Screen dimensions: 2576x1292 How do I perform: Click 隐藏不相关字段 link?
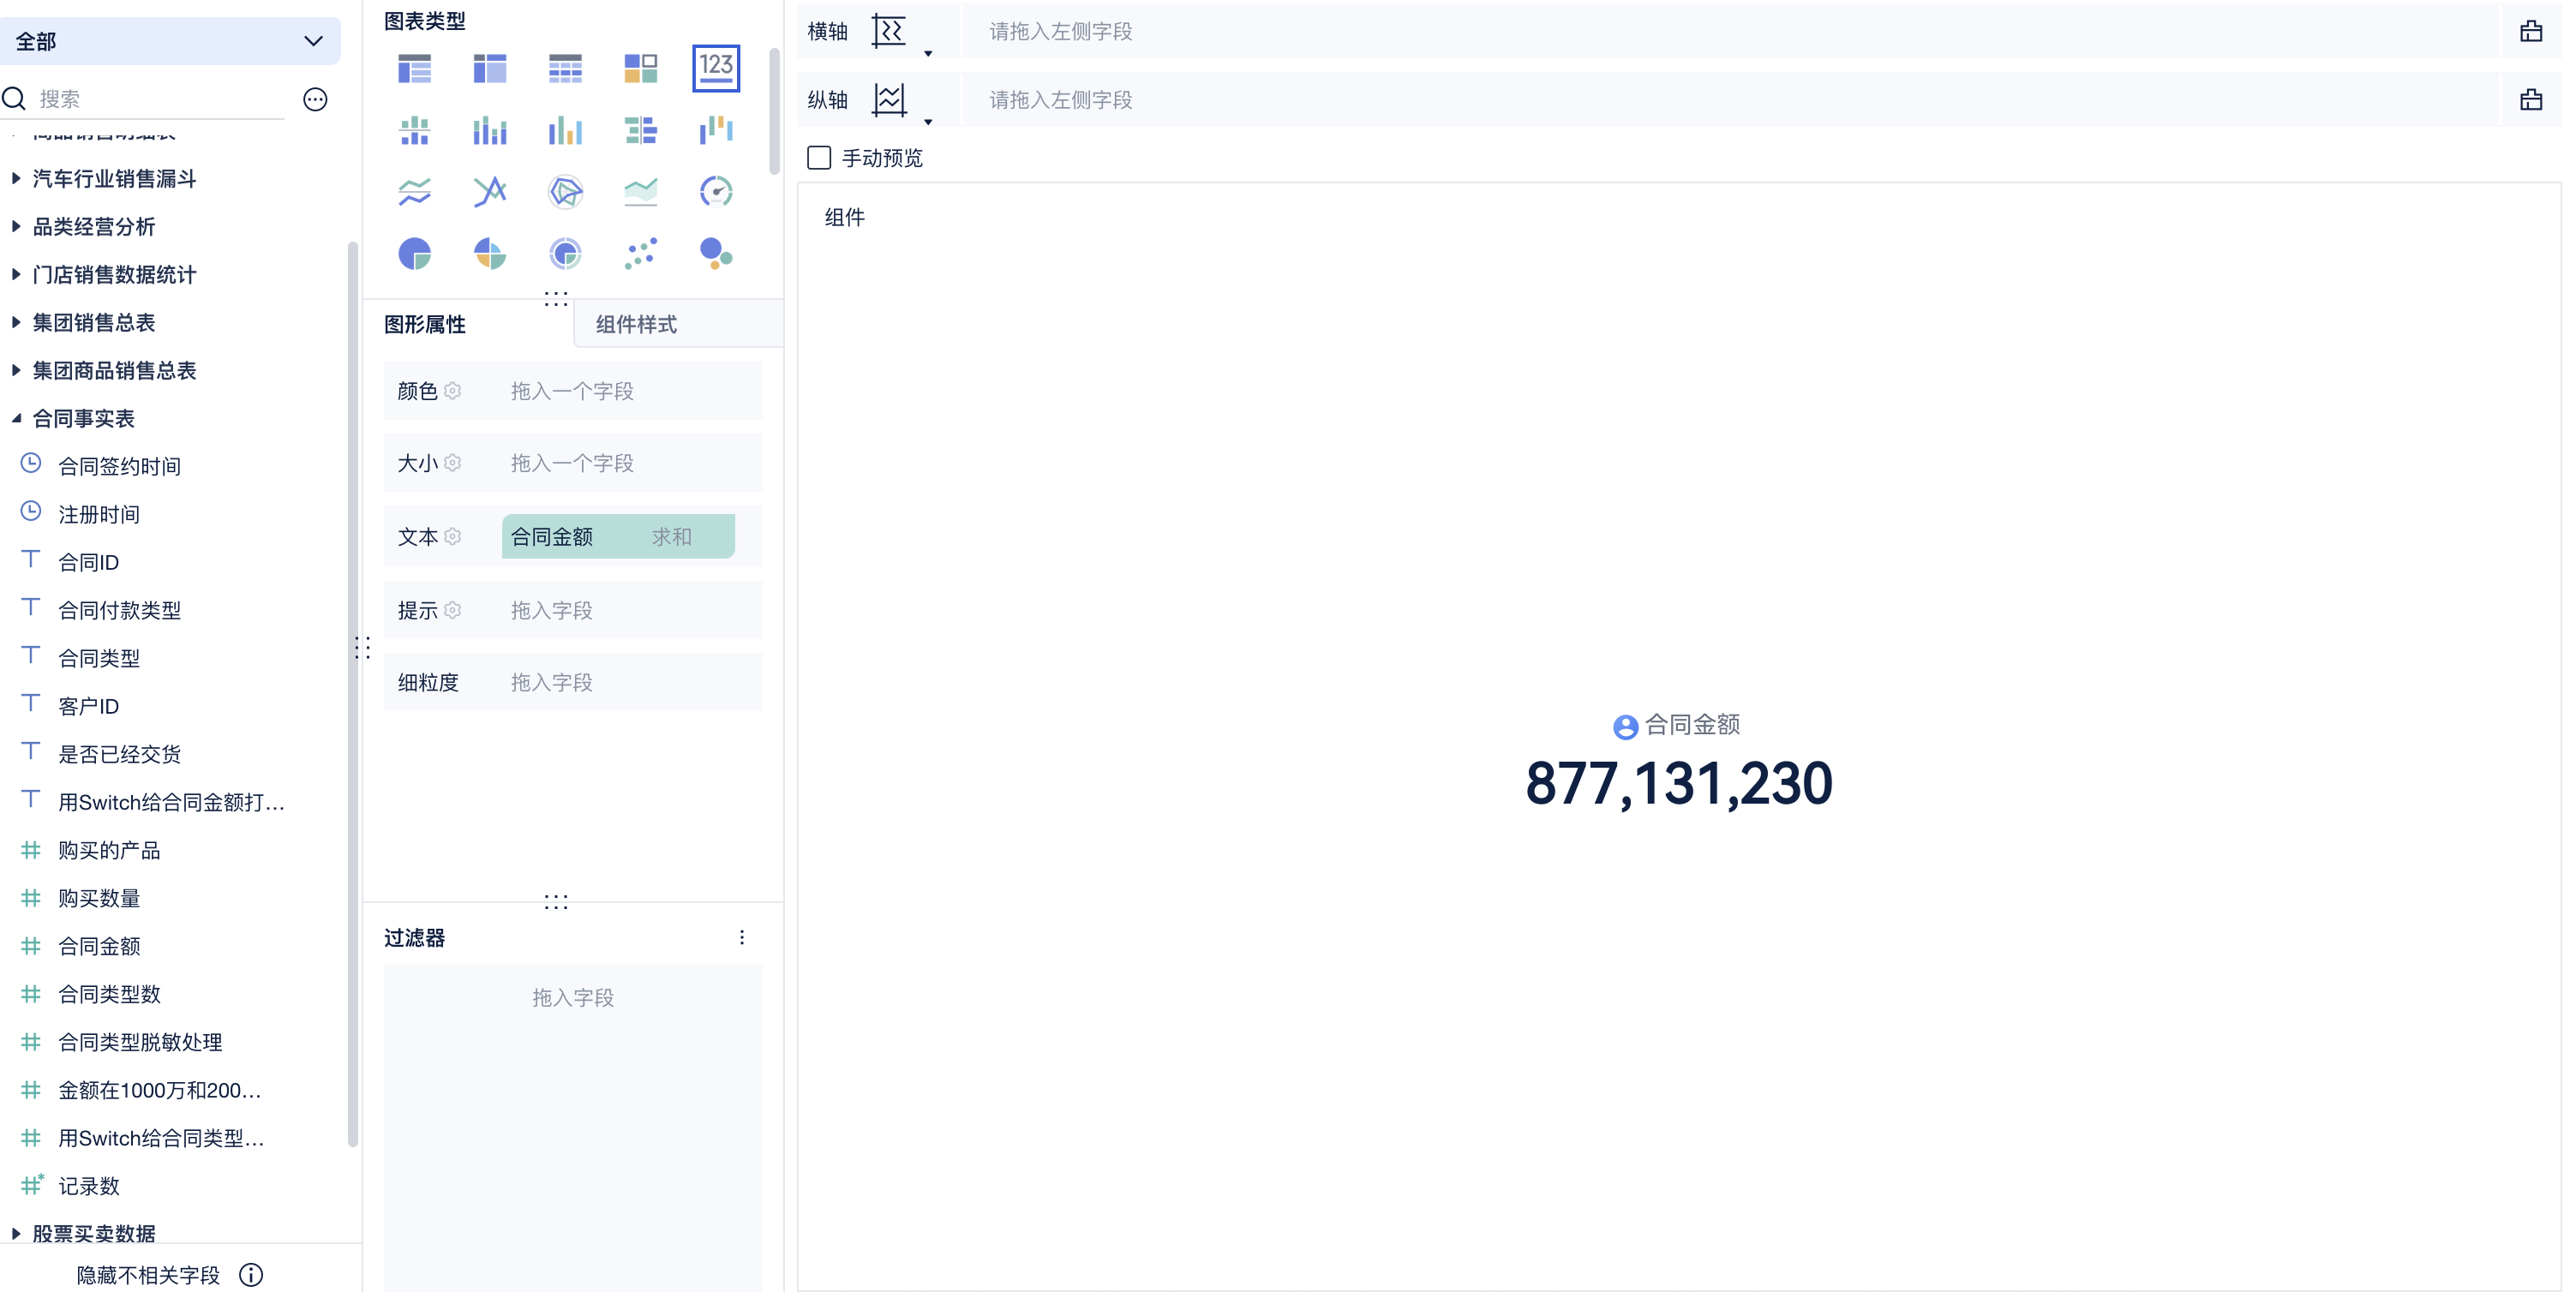point(148,1274)
